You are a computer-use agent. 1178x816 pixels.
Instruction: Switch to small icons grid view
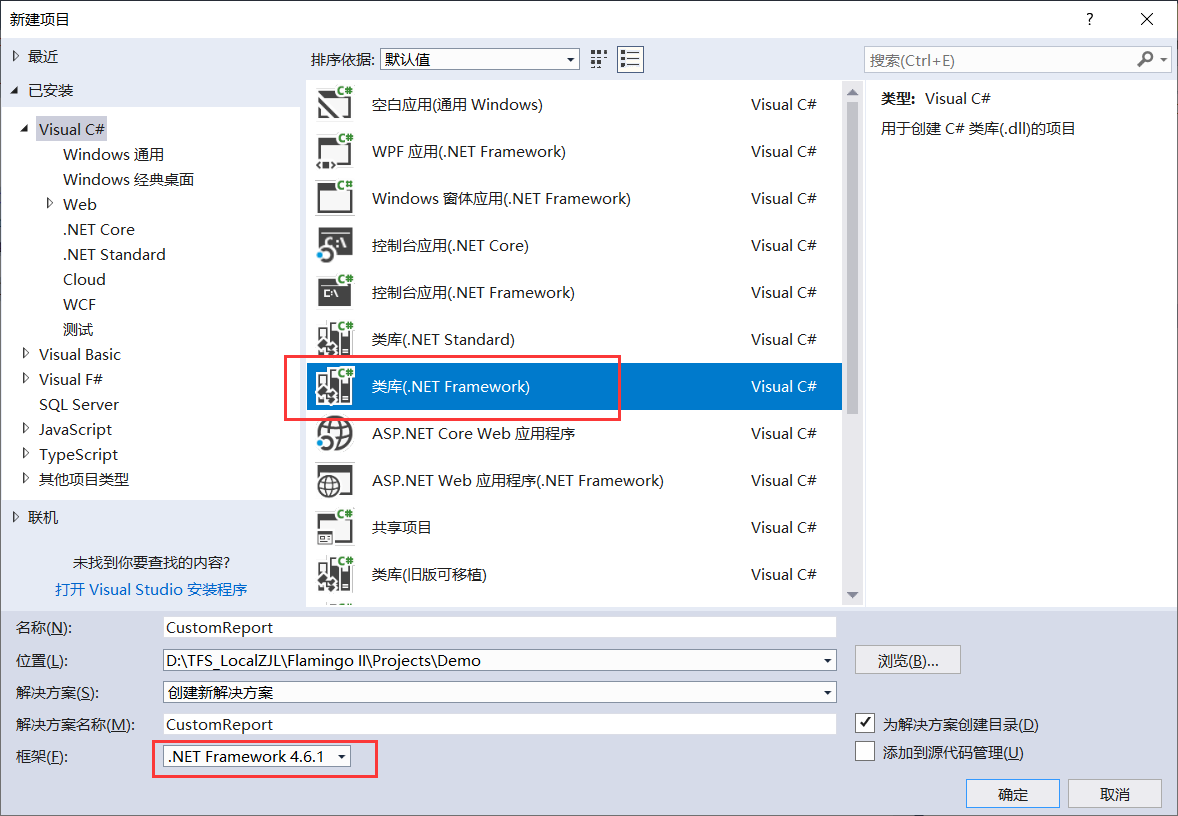[x=599, y=59]
